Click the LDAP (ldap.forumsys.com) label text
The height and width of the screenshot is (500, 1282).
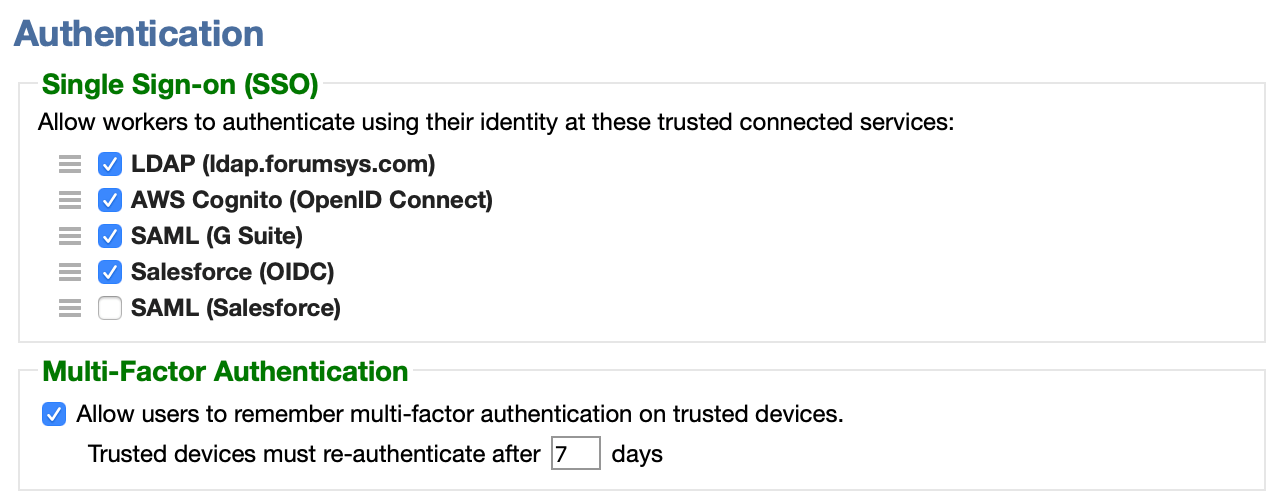coord(283,164)
